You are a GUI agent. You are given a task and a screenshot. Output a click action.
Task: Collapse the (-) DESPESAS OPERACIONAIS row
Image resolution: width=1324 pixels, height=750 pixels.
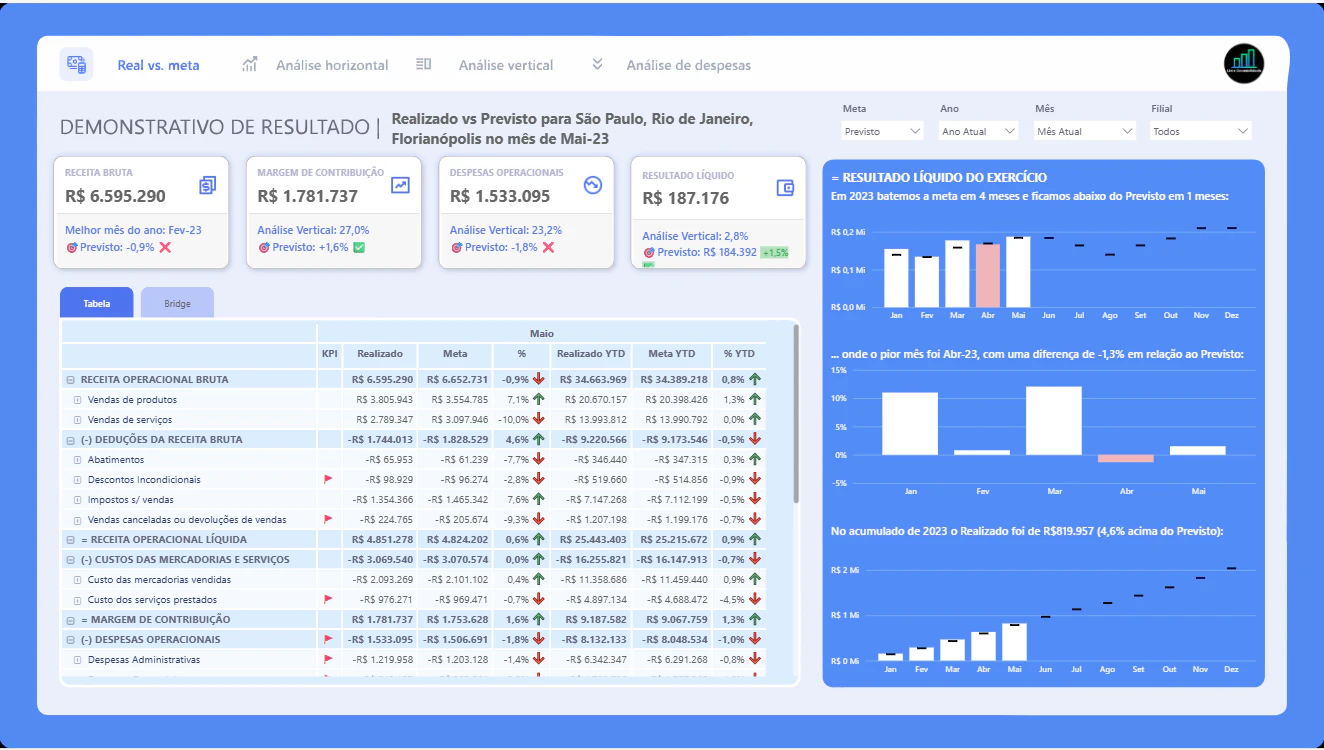70,640
